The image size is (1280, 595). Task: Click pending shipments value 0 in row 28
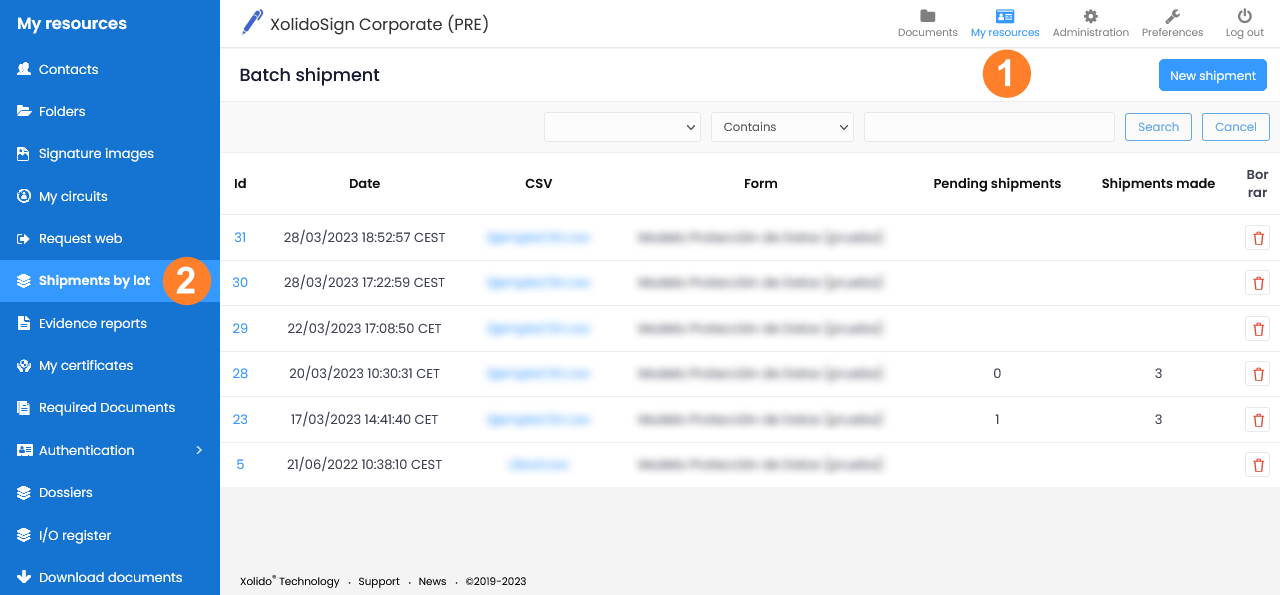[997, 373]
